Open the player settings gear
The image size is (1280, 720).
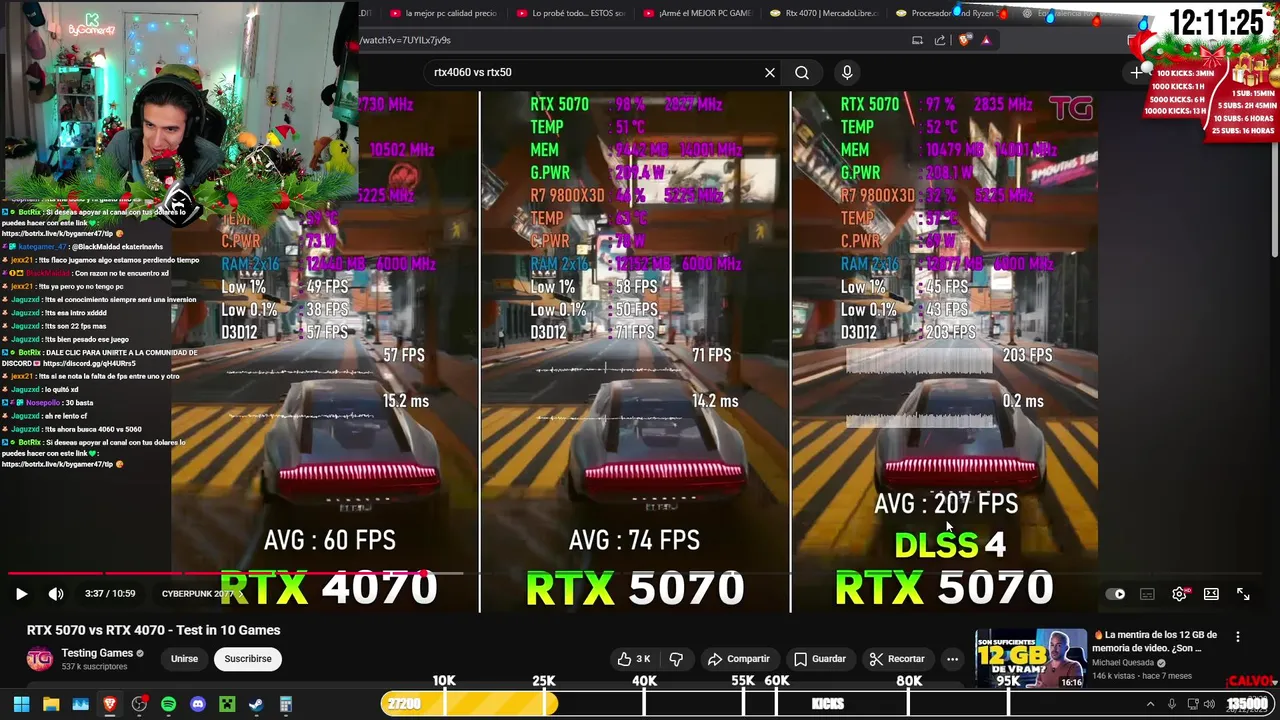pyautogui.click(x=1180, y=594)
